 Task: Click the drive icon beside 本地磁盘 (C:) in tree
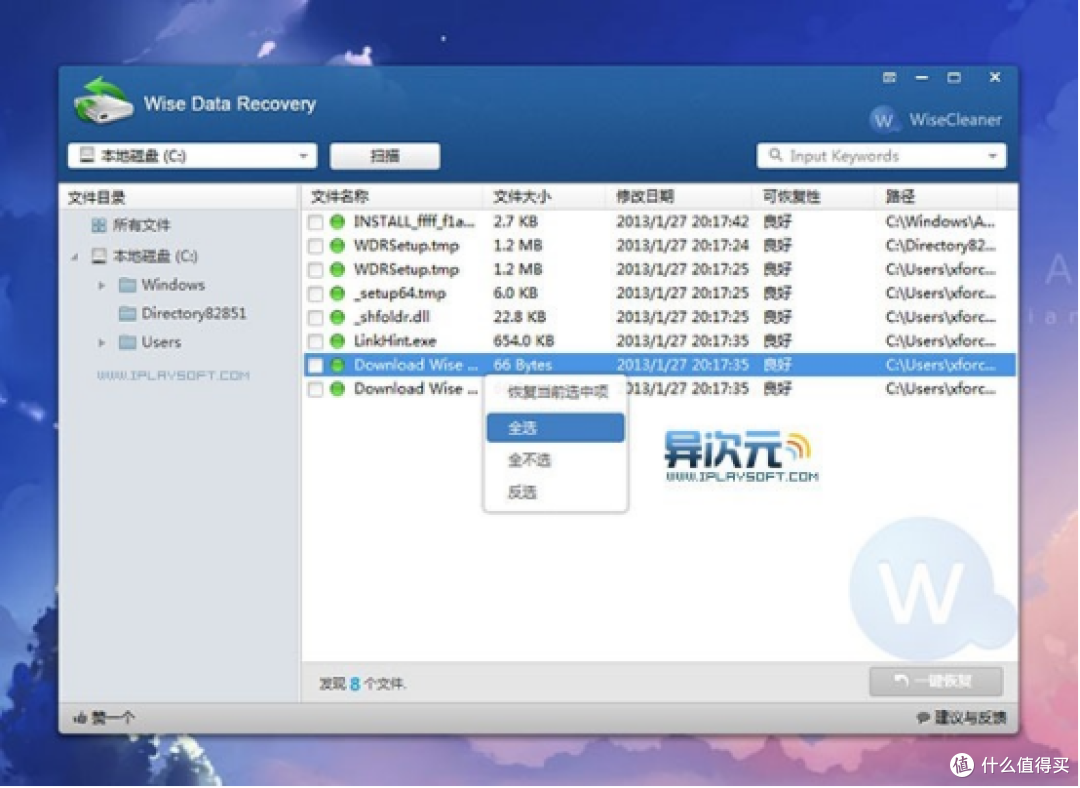click(99, 256)
